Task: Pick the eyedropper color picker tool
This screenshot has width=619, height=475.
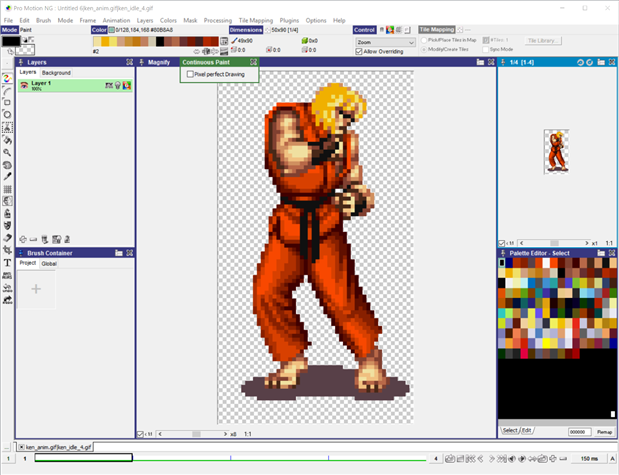Action: tap(7, 176)
